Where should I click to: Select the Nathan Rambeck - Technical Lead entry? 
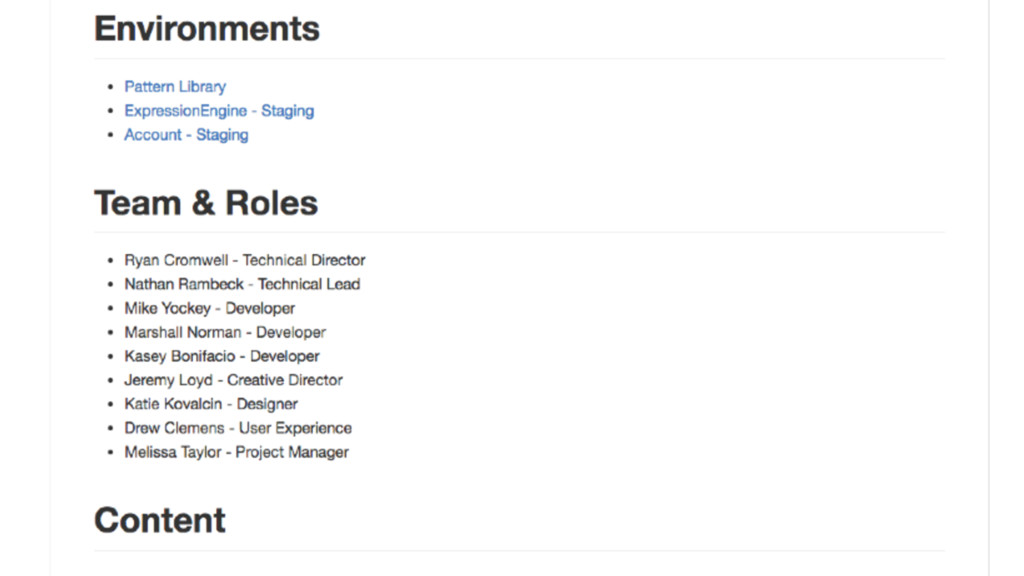(x=242, y=284)
